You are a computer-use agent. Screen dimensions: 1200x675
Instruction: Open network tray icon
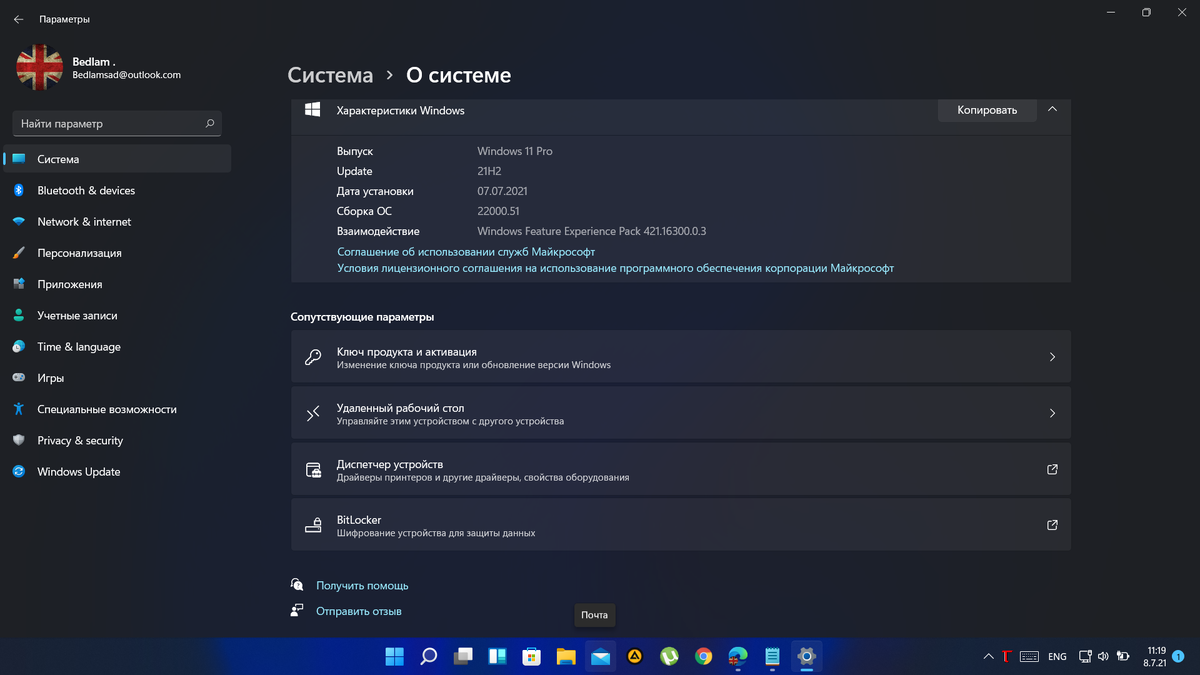[x=1085, y=657]
